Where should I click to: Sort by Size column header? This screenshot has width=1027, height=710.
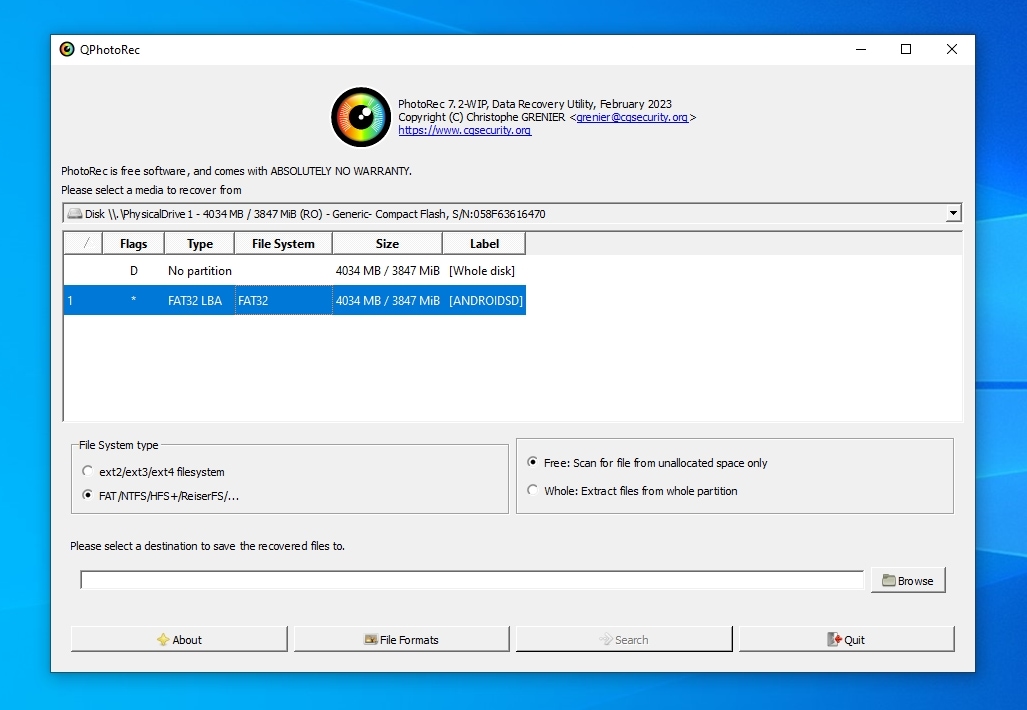tap(387, 244)
